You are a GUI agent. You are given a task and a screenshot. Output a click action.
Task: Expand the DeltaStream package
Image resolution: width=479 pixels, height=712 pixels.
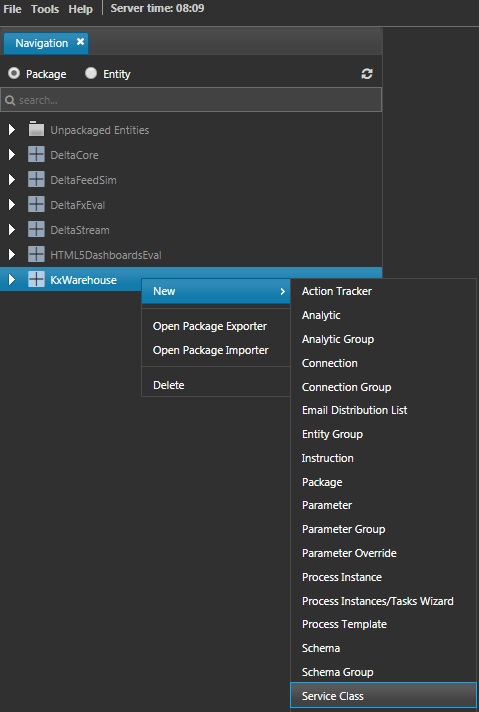pos(12,230)
